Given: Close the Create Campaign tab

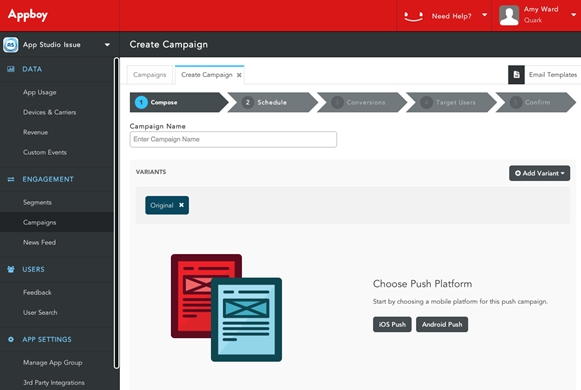Looking at the screenshot, I should click(x=239, y=75).
